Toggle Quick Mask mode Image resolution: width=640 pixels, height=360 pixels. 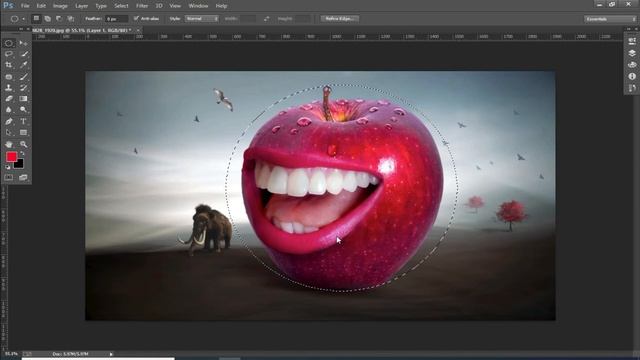9,178
